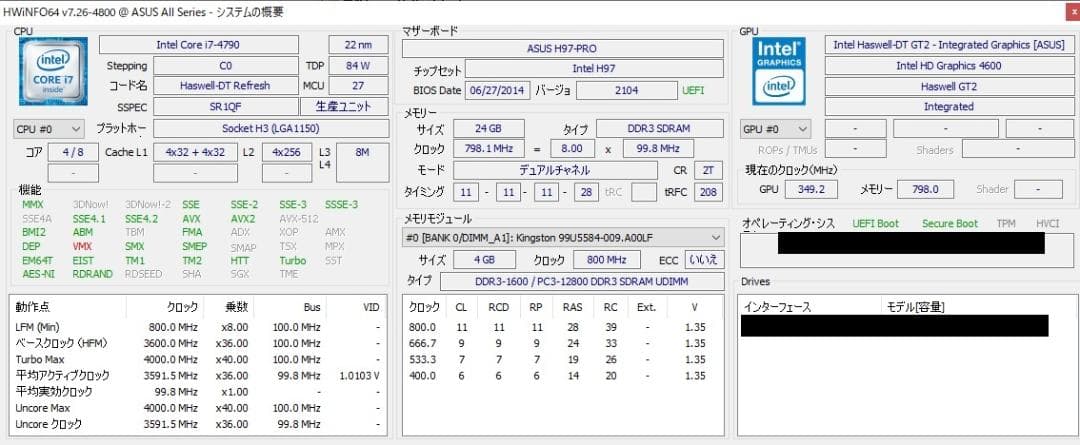The height and width of the screenshot is (445, 1080).
Task: Click the RDRAND feature label
Action: pyautogui.click(x=92, y=274)
